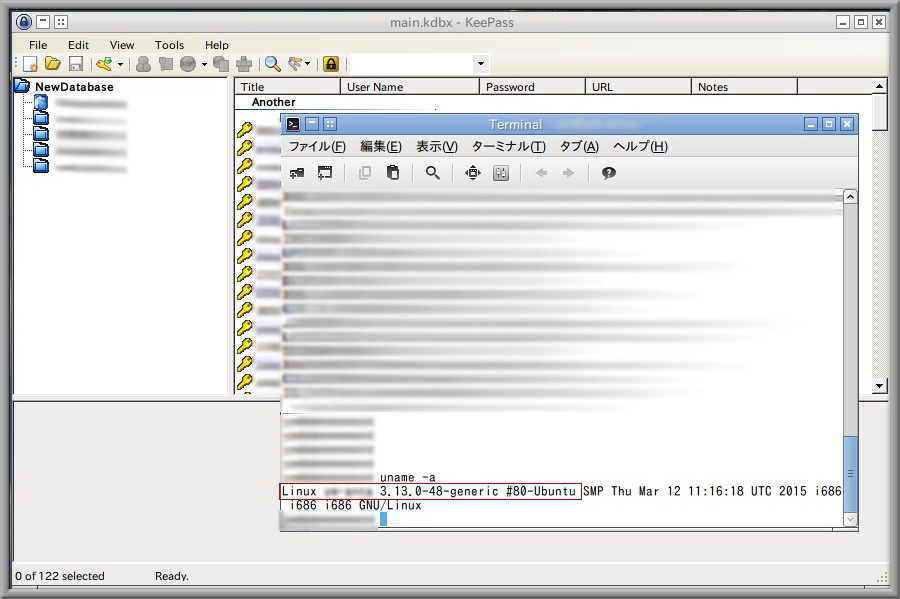Click the Terminal next tab right arrow
Image resolution: width=900 pixels, height=599 pixels.
pos(568,173)
